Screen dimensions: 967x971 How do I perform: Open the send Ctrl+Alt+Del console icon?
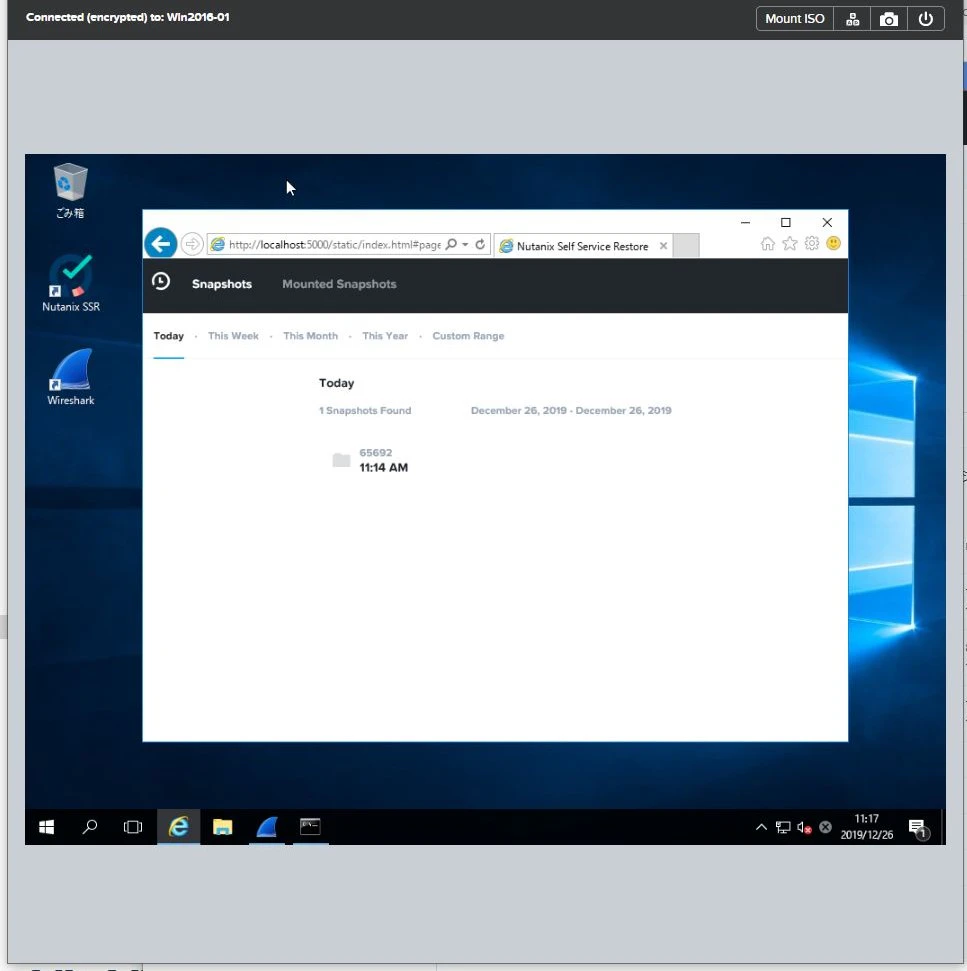click(852, 19)
